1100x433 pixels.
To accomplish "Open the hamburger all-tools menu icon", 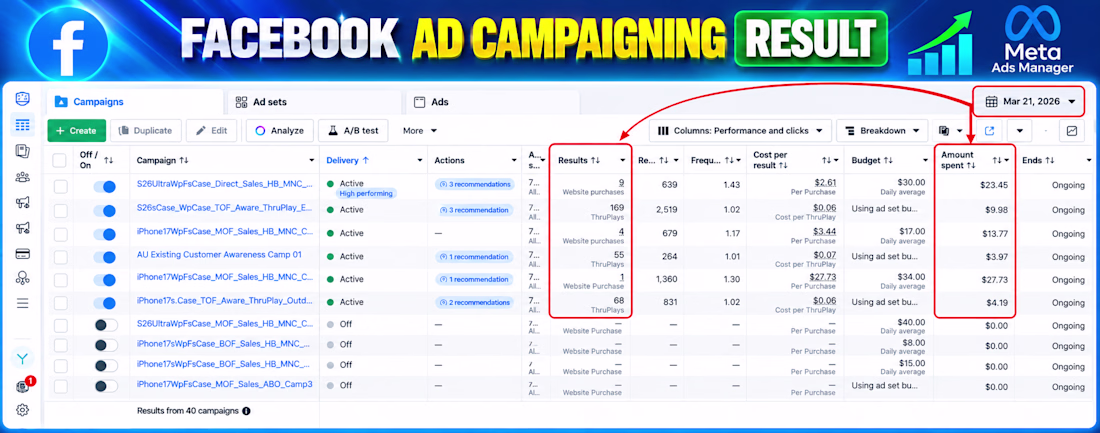I will coord(22,303).
